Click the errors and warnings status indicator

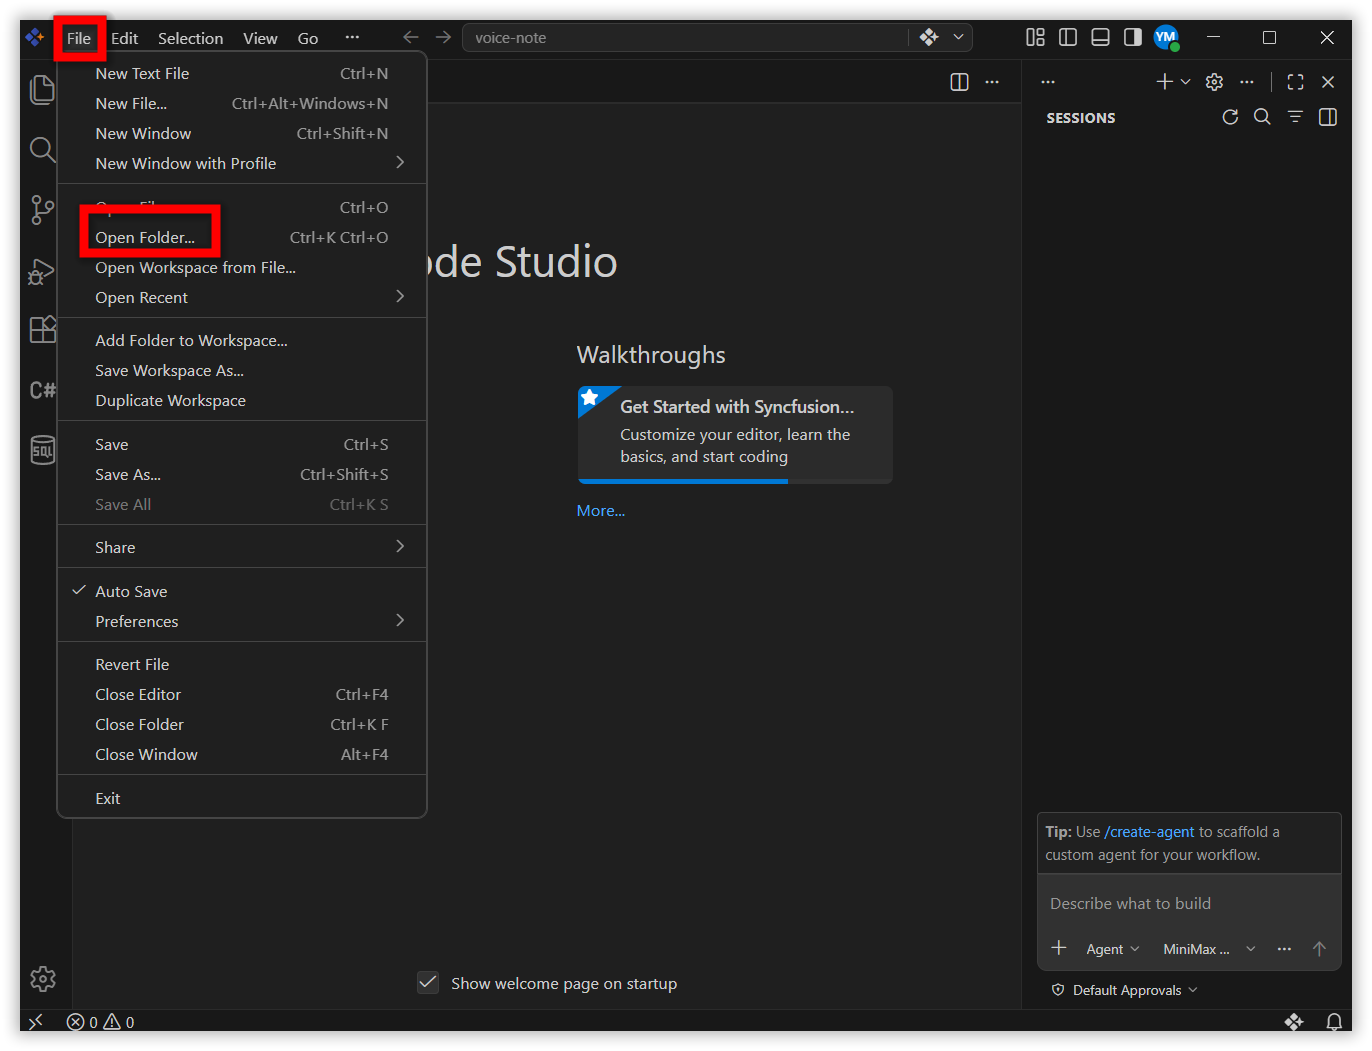[100, 1022]
